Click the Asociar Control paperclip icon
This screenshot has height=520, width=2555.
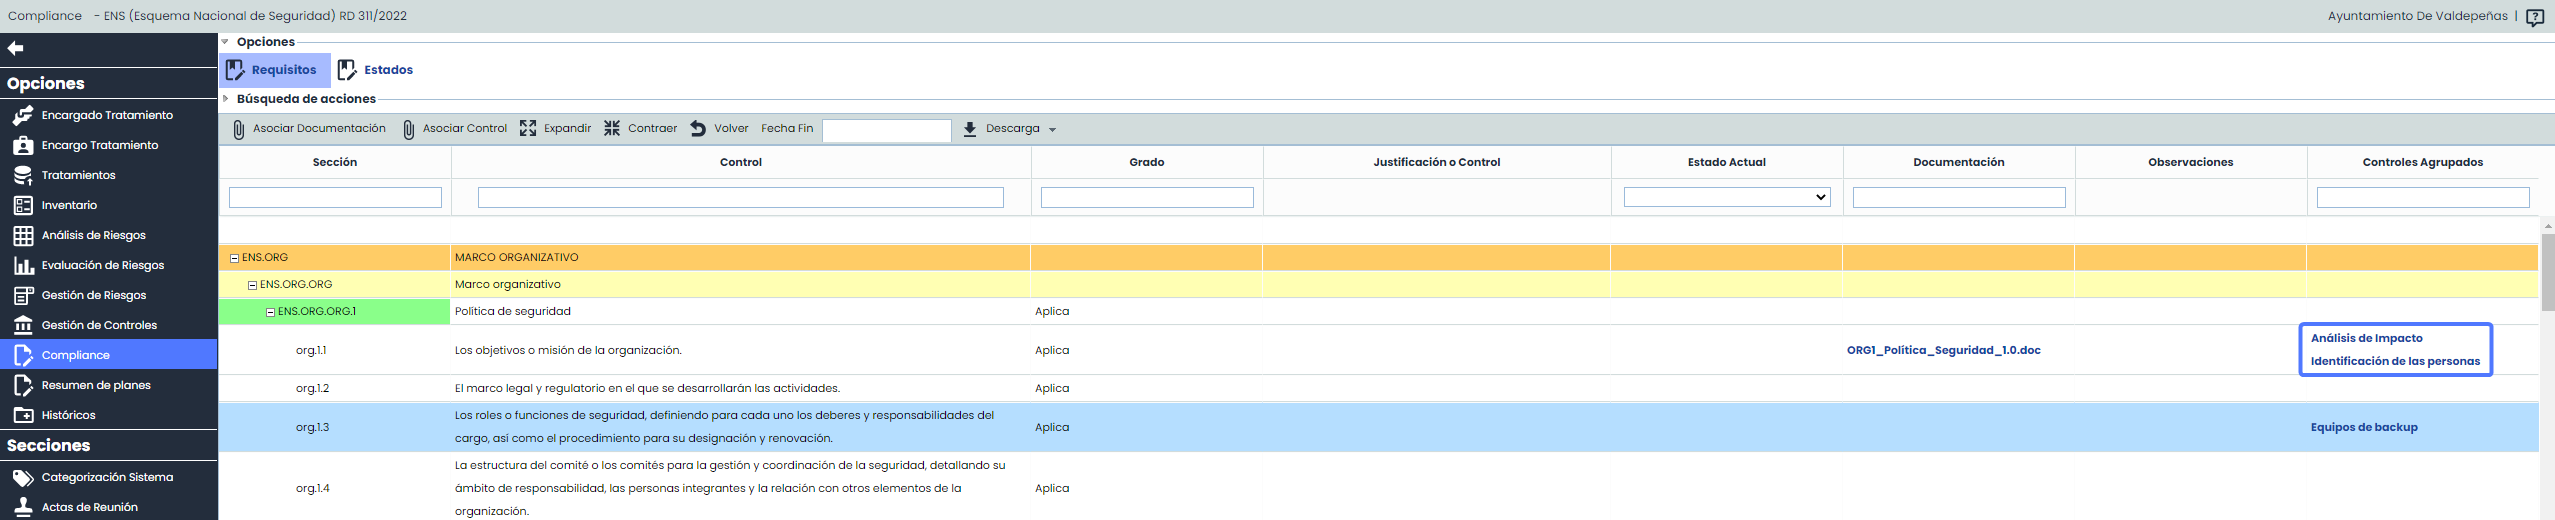click(409, 129)
